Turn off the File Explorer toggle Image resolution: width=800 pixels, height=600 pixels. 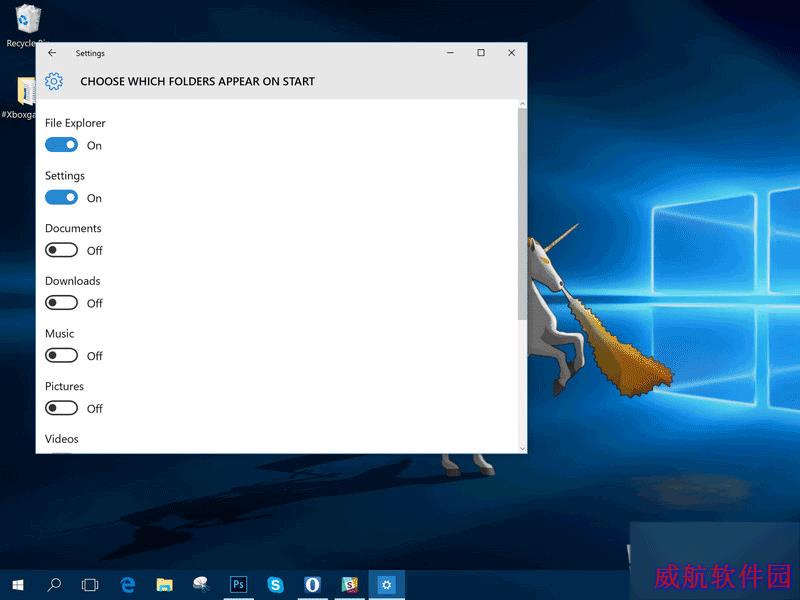pos(61,145)
